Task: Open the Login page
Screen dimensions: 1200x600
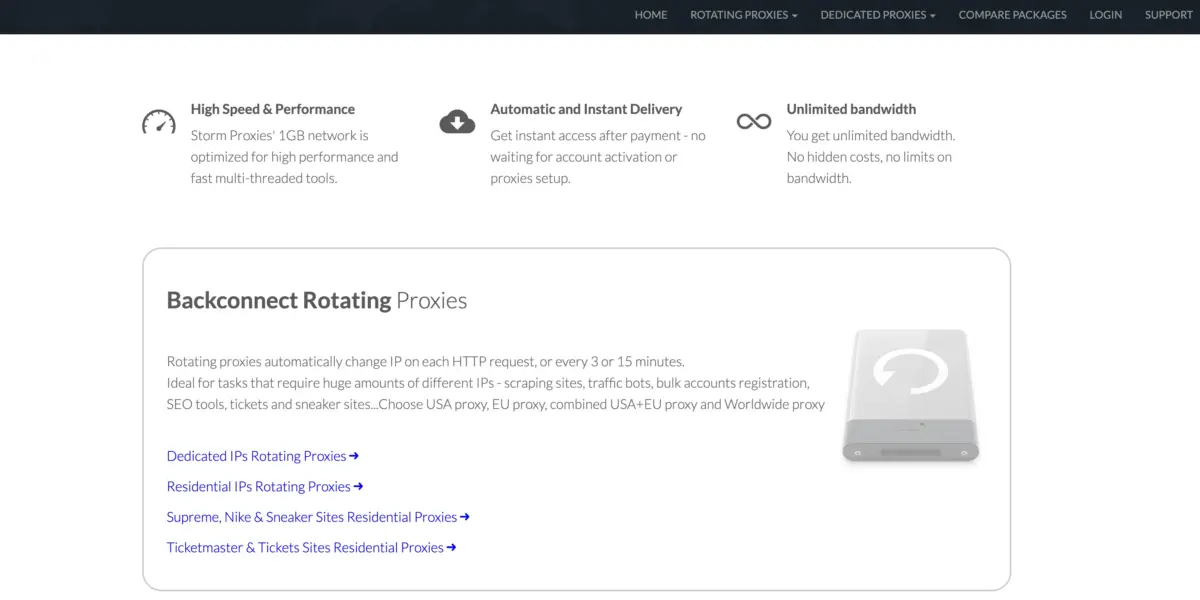Action: pyautogui.click(x=1106, y=15)
